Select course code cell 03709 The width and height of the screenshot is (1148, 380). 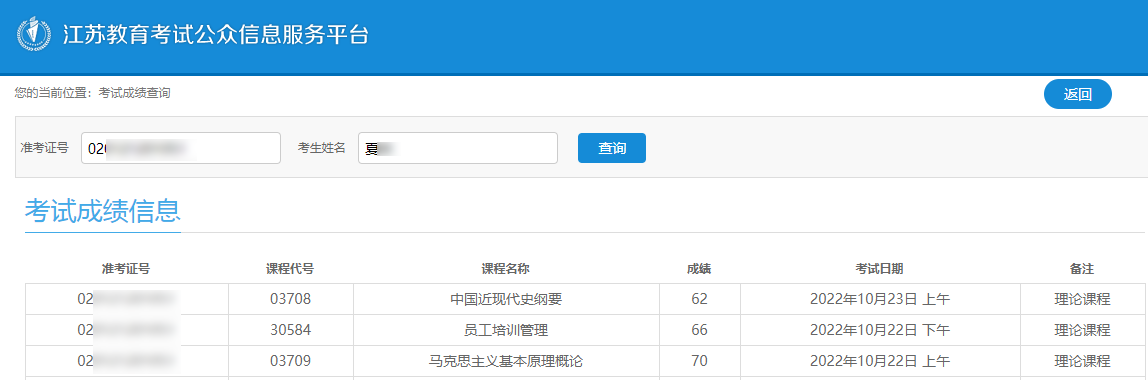(291, 361)
